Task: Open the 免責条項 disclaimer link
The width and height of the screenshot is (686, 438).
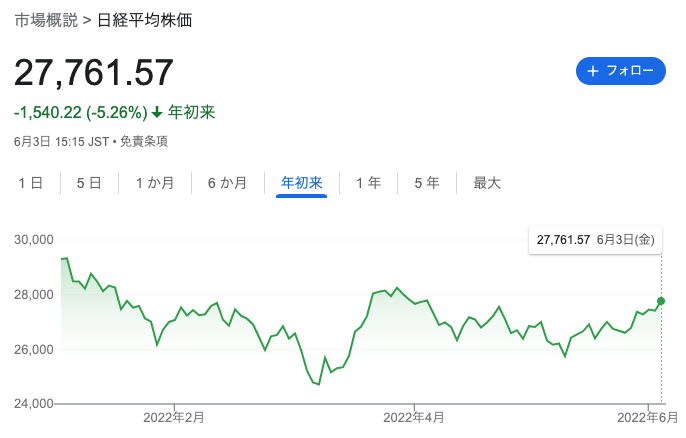Action: click(x=144, y=141)
